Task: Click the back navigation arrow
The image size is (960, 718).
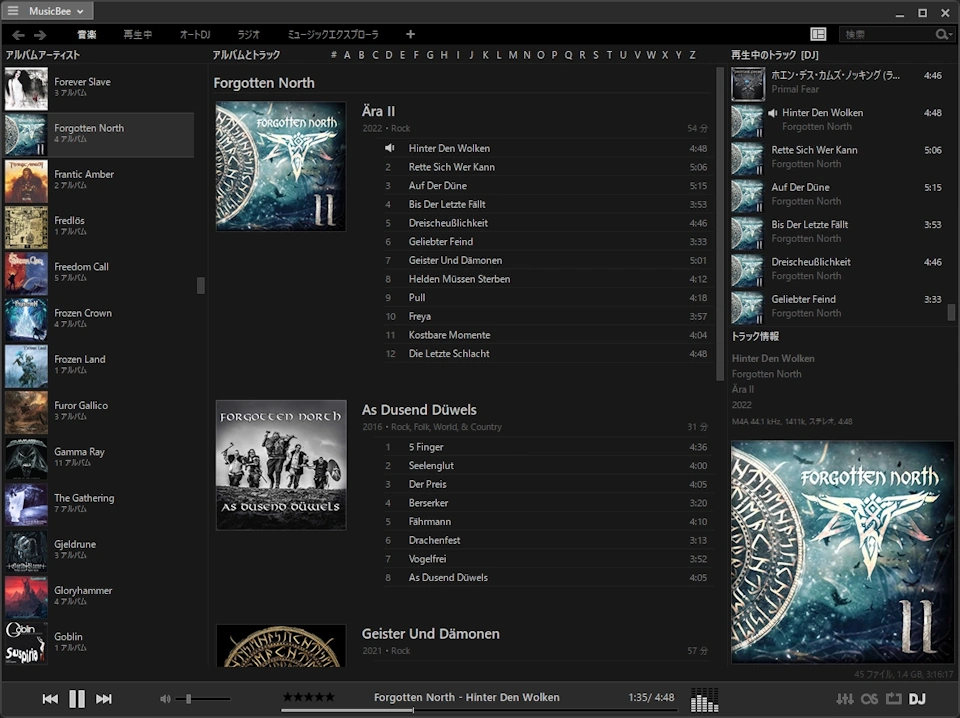Action: click(x=17, y=33)
